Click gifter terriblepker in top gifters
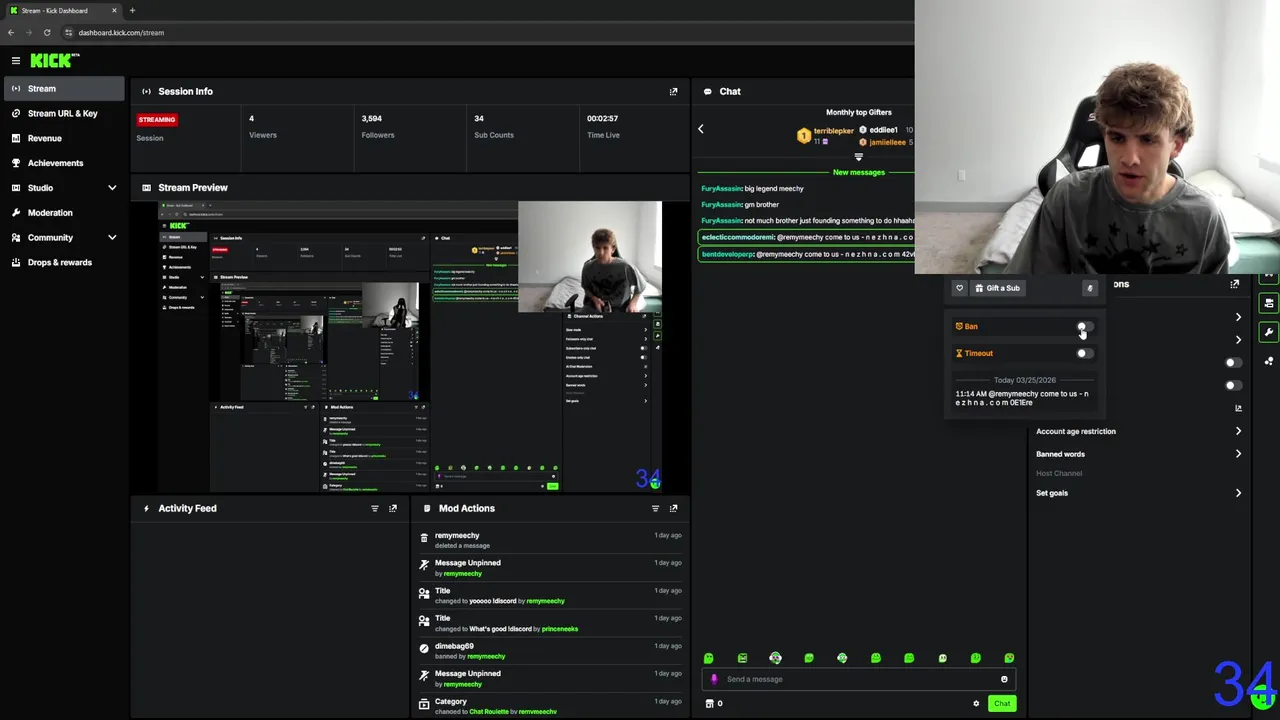 click(x=834, y=131)
